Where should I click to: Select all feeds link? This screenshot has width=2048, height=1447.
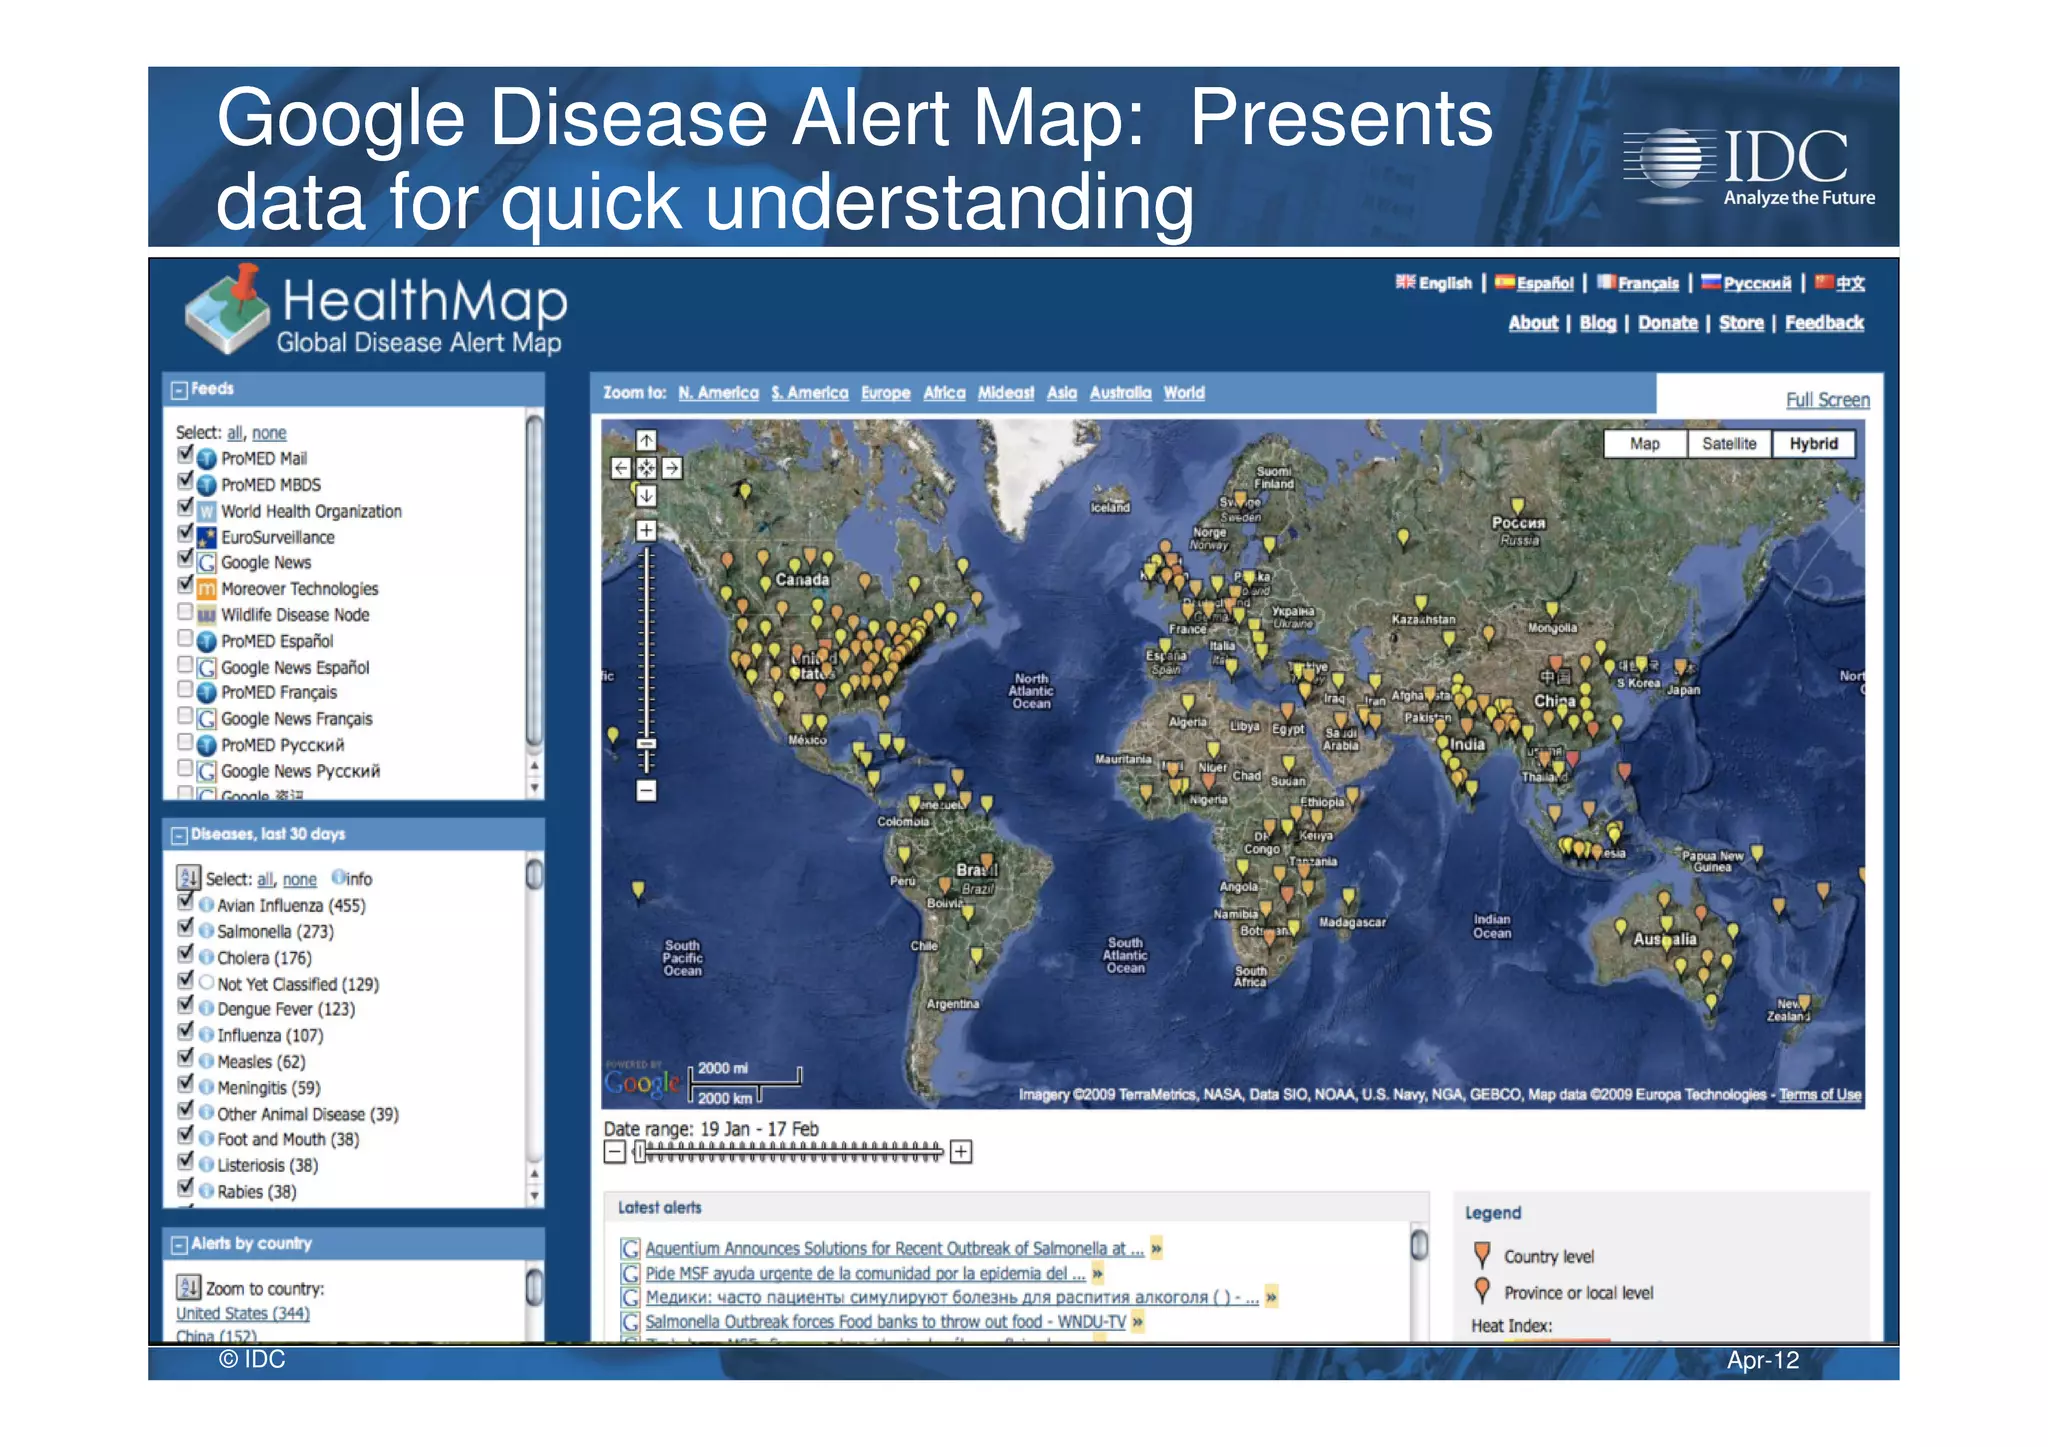(x=234, y=433)
